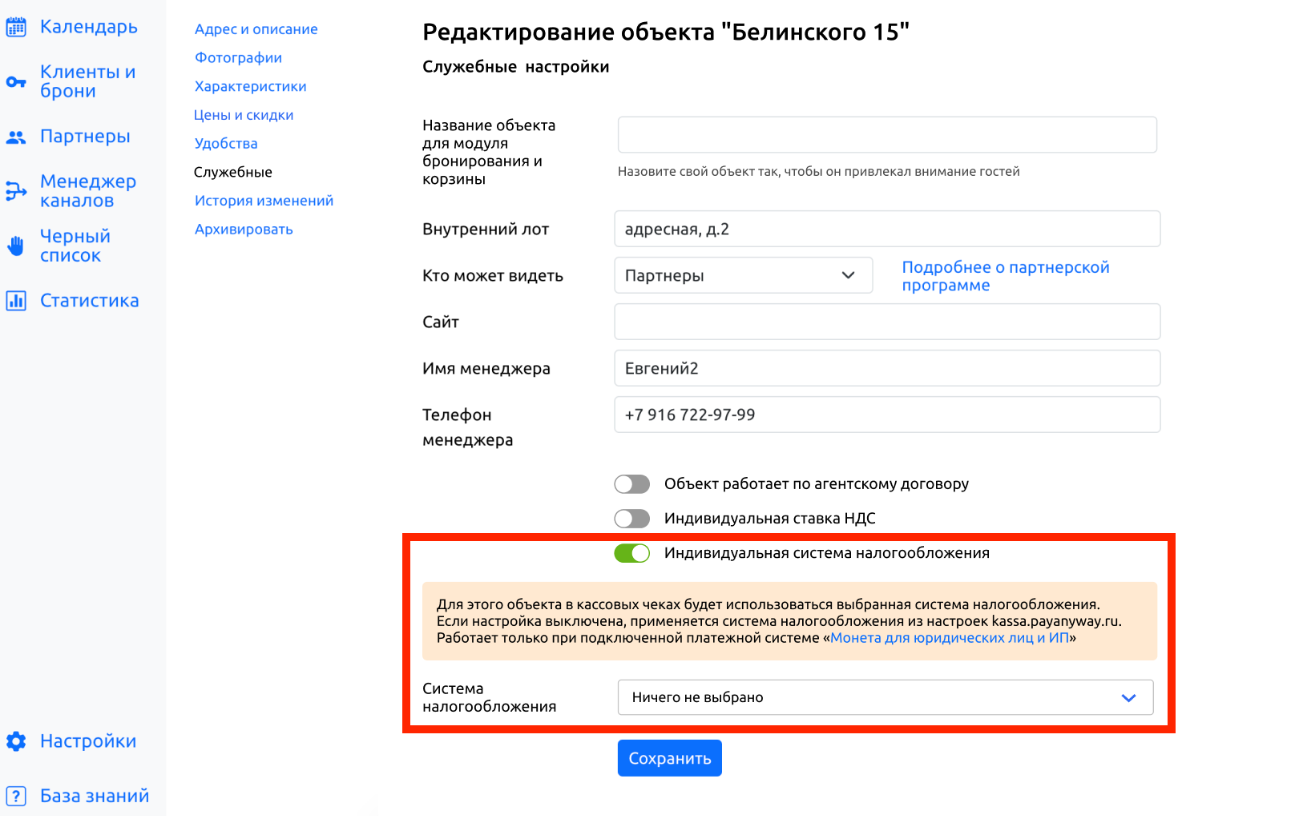The height and width of the screenshot is (816, 1289).
Task: Click the Настройки gear icon
Action: pos(16,741)
